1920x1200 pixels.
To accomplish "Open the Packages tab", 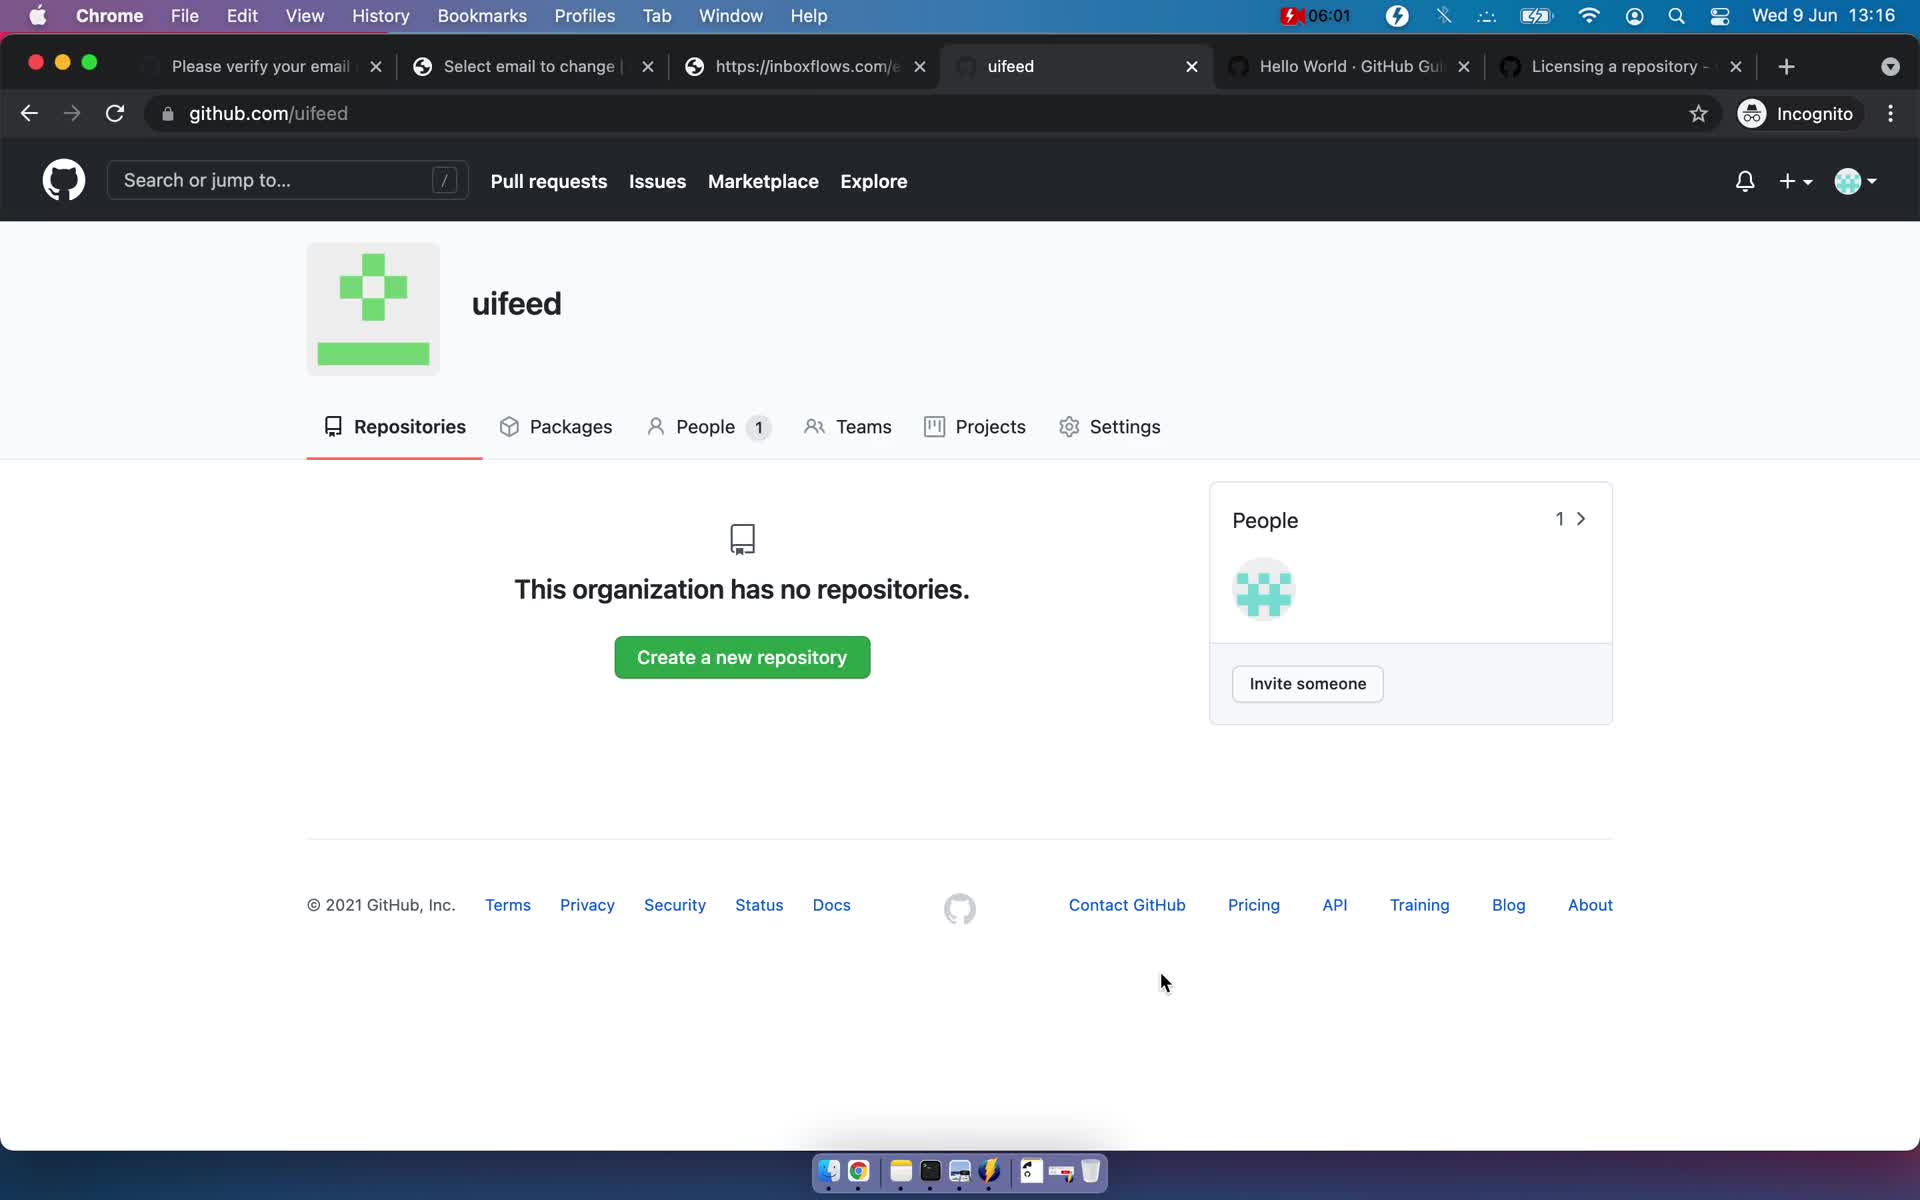I will pyautogui.click(x=556, y=427).
